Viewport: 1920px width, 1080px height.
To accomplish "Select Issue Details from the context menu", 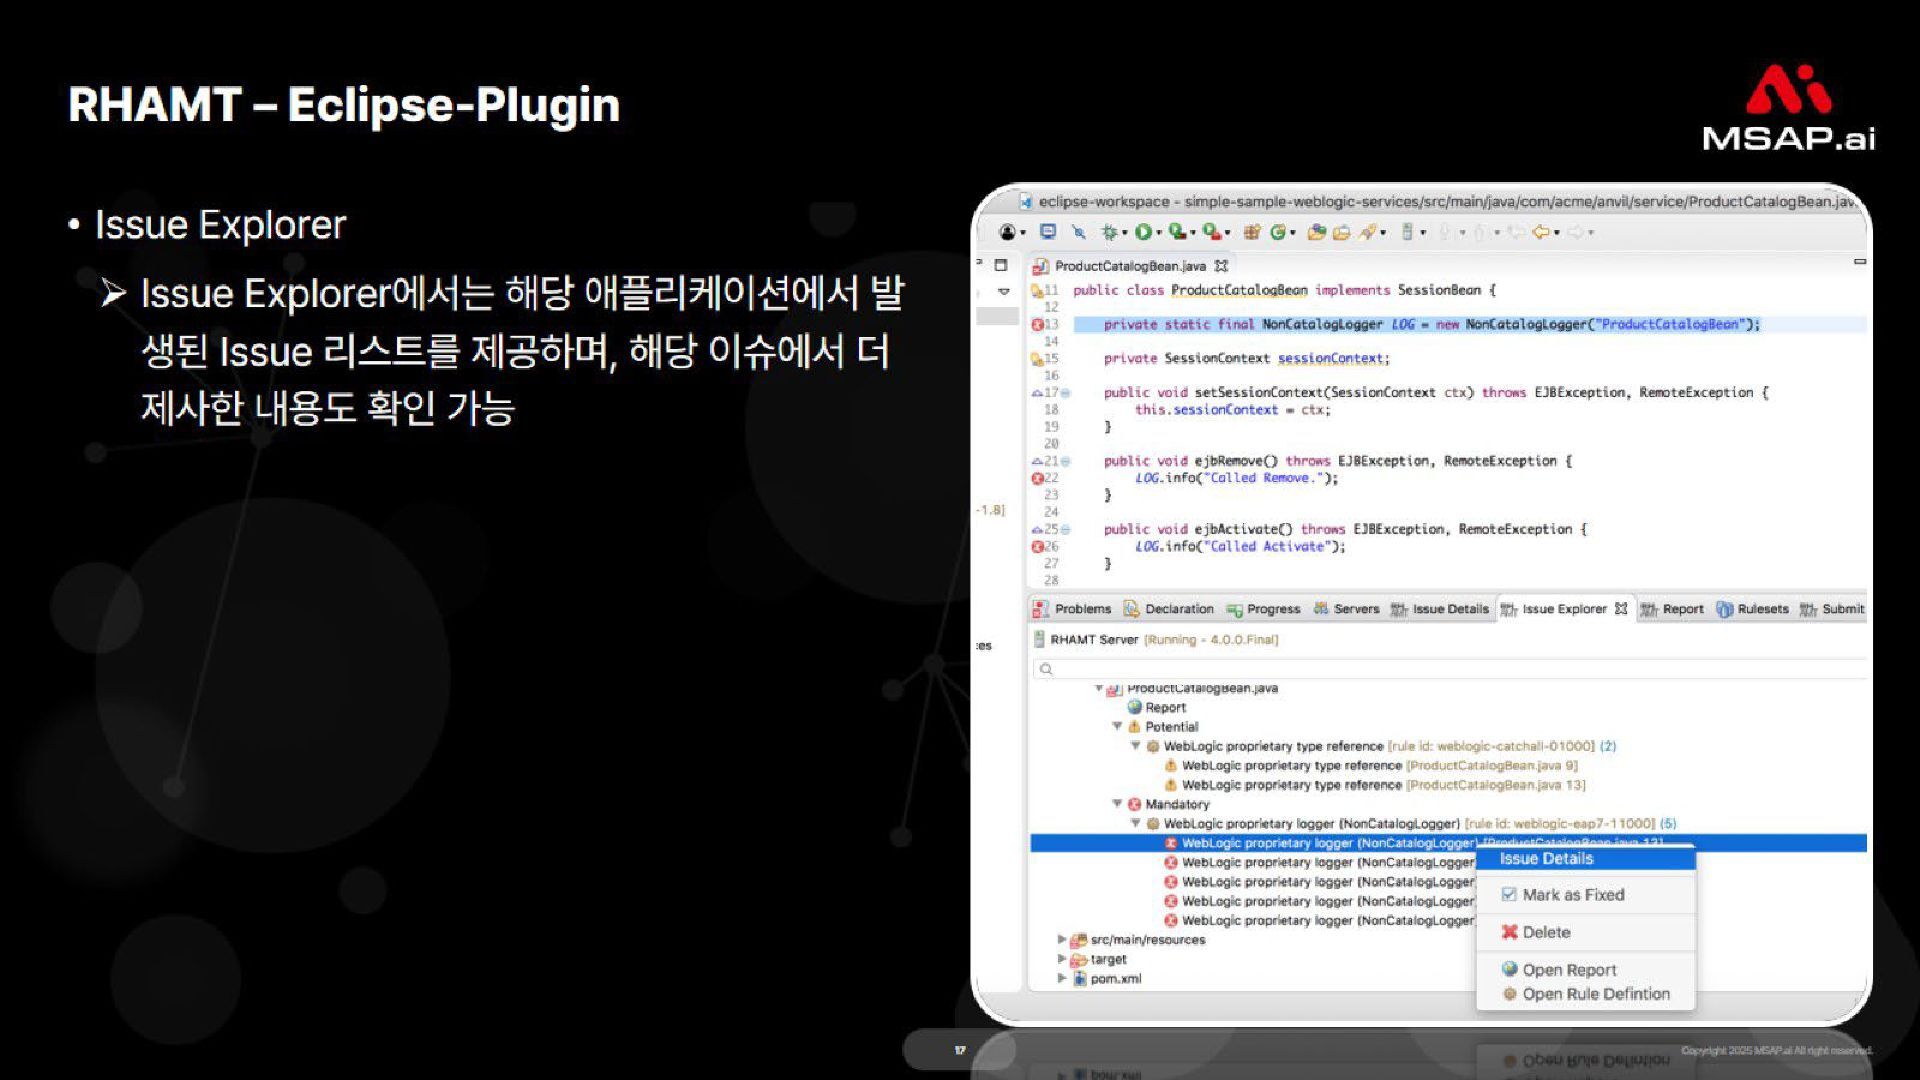I will (x=1586, y=859).
